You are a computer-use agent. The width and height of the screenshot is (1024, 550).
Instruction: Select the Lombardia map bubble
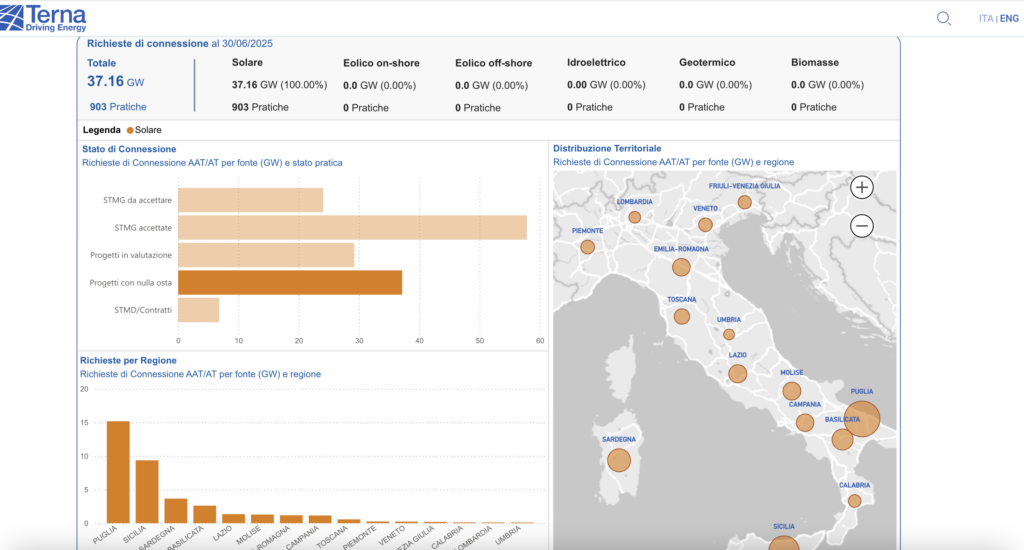pyautogui.click(x=634, y=217)
